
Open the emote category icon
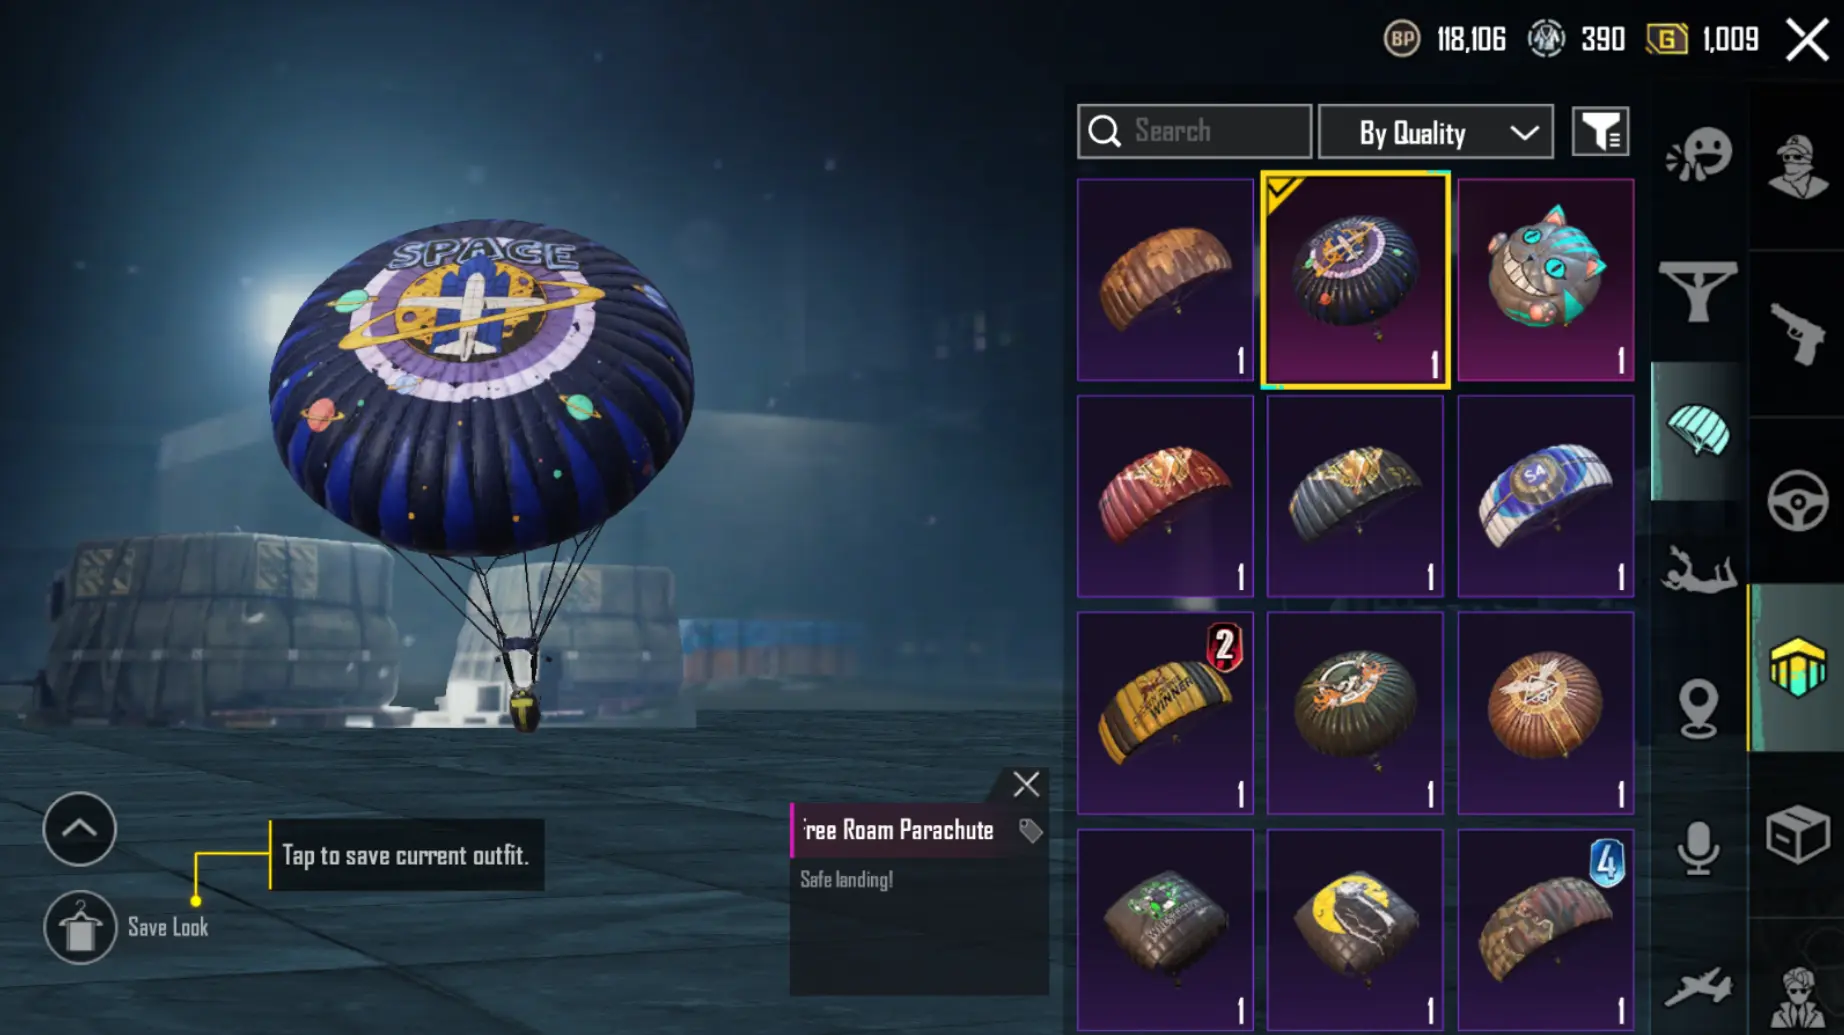tap(1698, 155)
